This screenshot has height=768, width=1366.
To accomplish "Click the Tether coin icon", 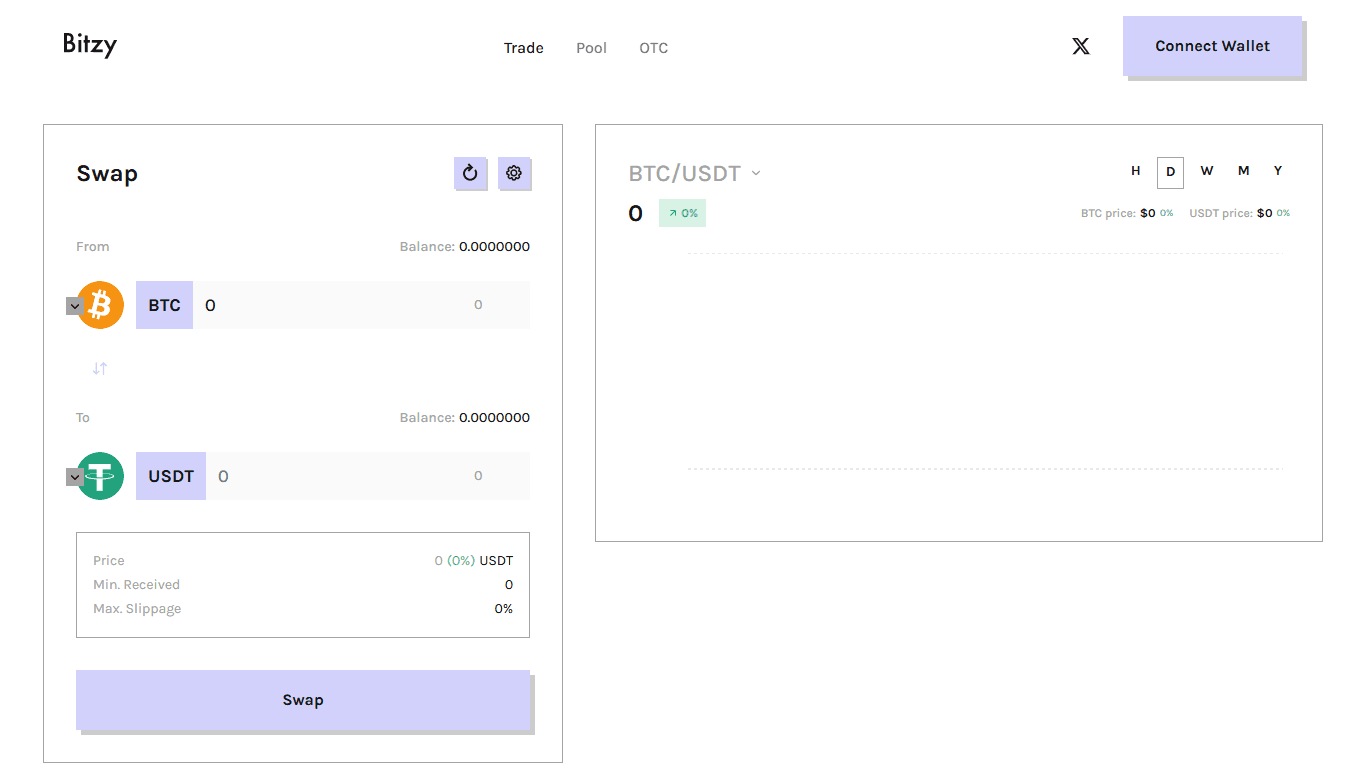I will click(100, 476).
